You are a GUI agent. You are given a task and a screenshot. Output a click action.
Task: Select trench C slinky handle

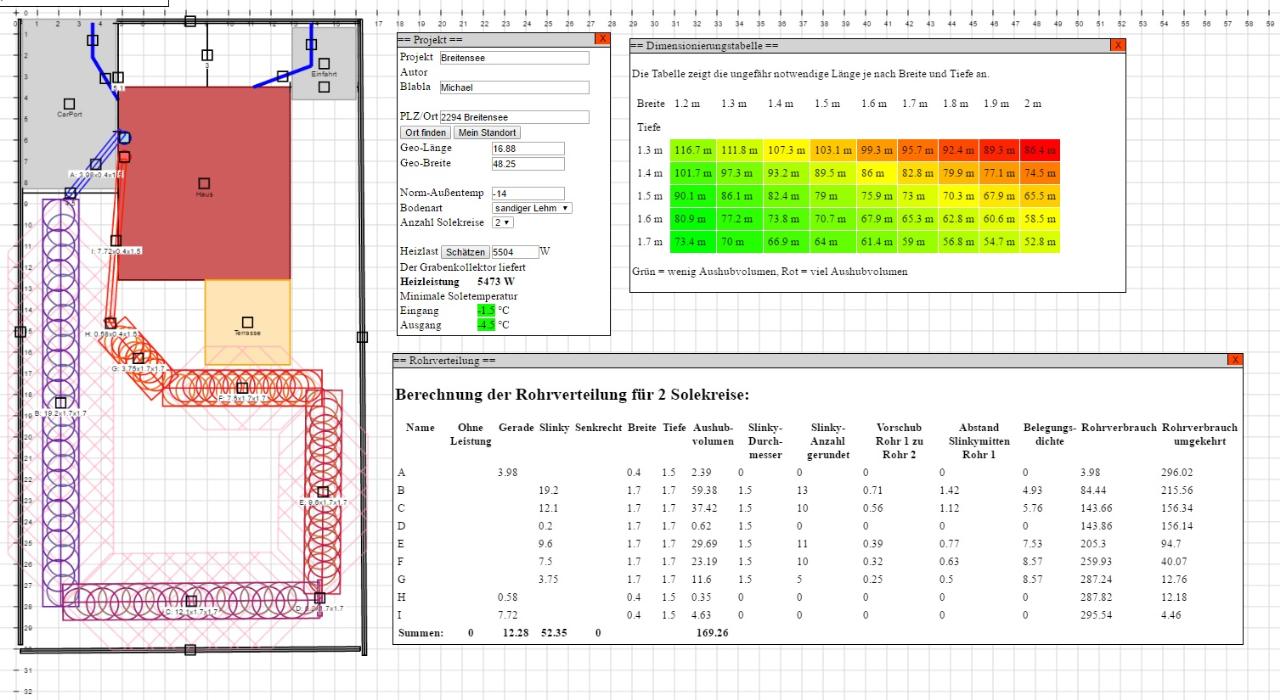190,601
